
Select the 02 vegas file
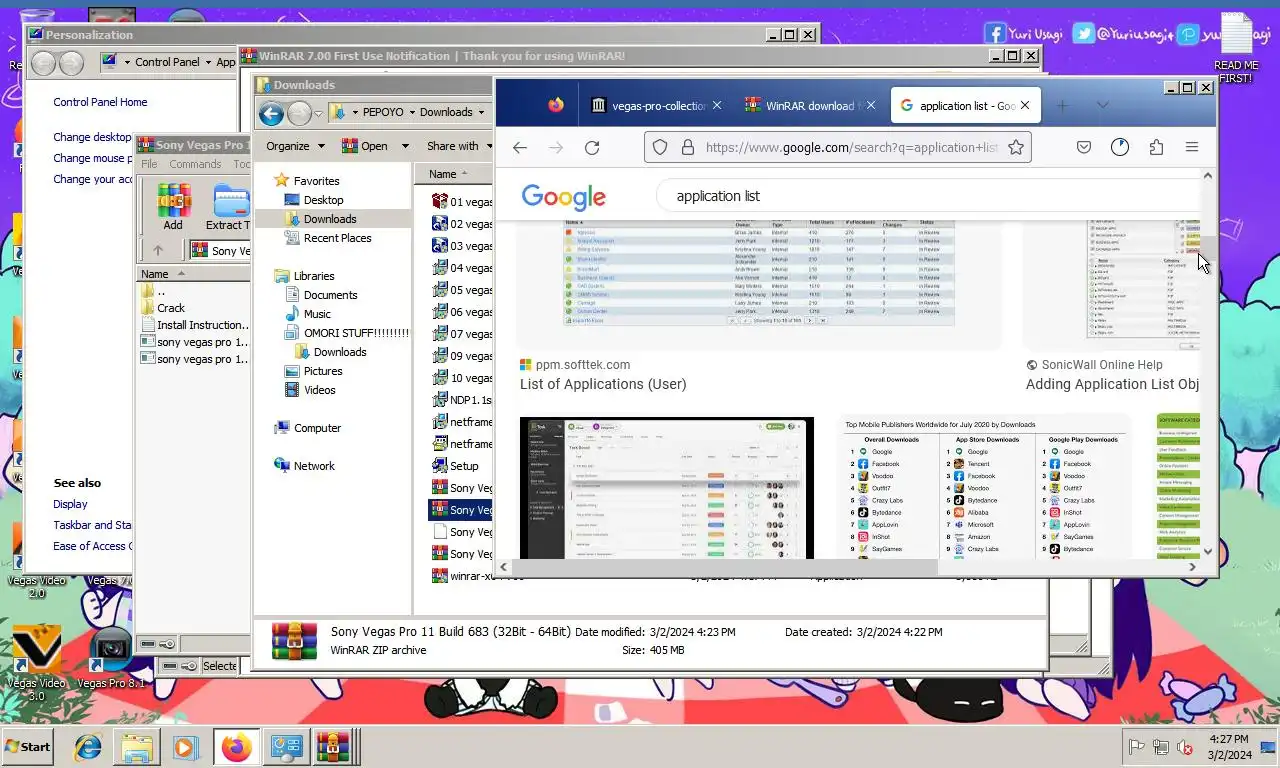(x=462, y=223)
